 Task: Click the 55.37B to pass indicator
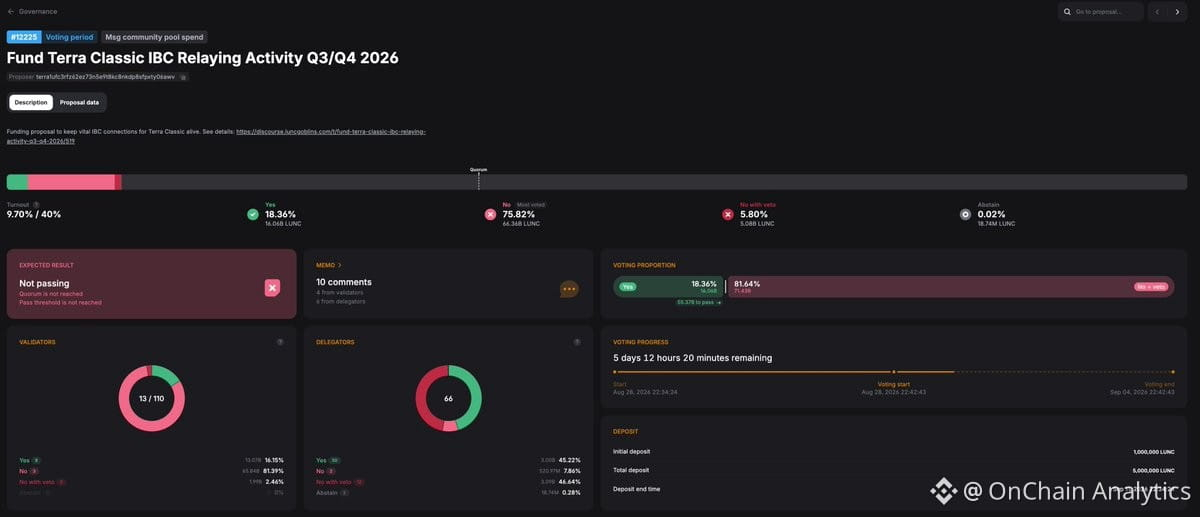[x=699, y=301]
